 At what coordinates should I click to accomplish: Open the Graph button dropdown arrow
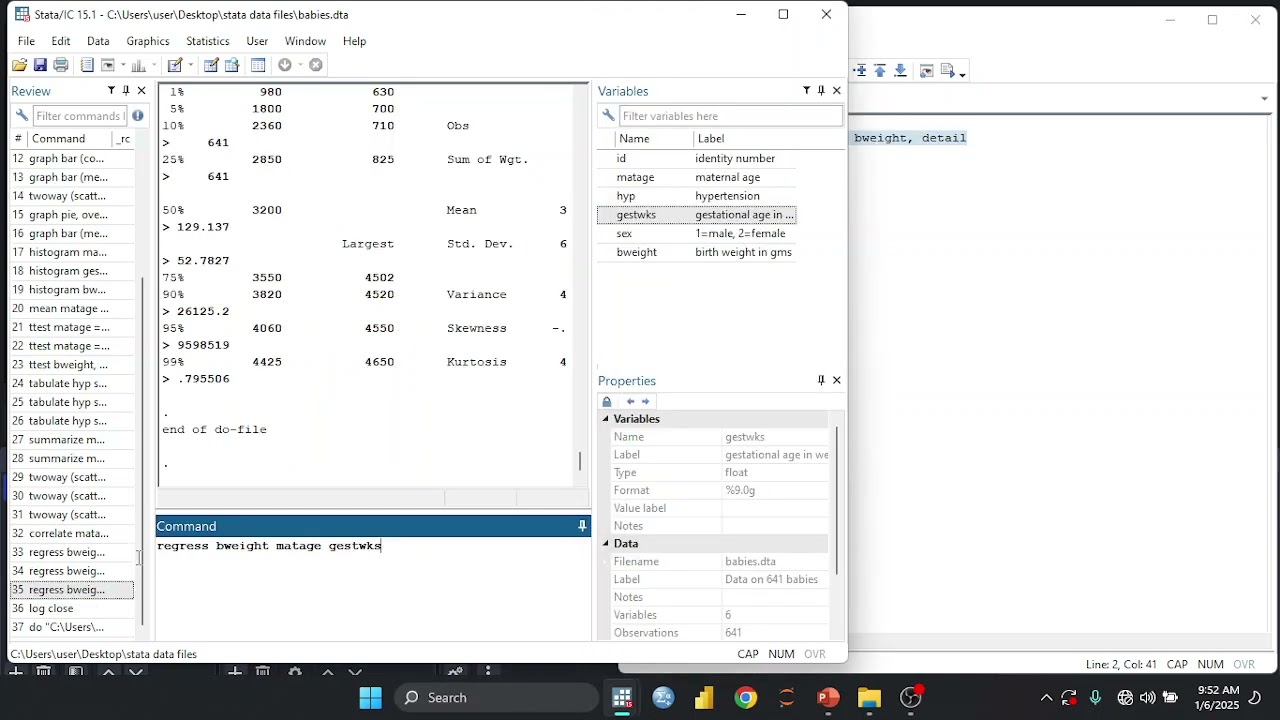pos(152,65)
